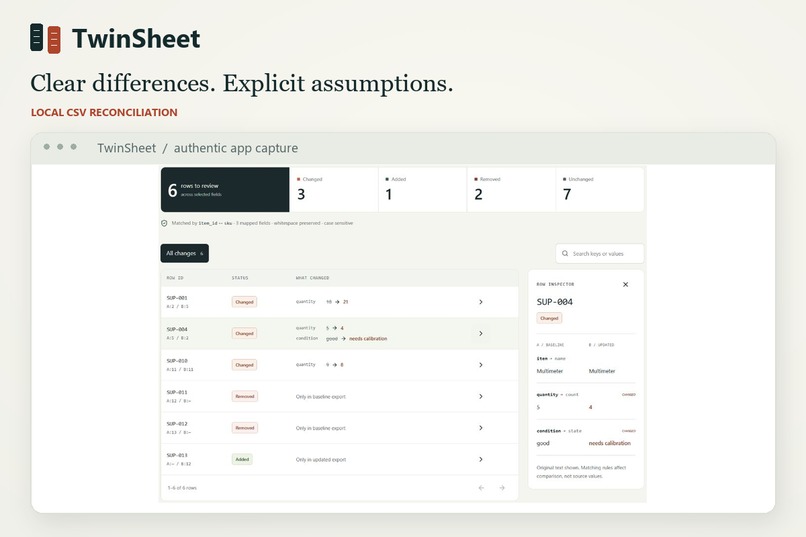The image size is (806, 537).
Task: Click the 'quantity' field label in inspector
Action: (x=547, y=395)
